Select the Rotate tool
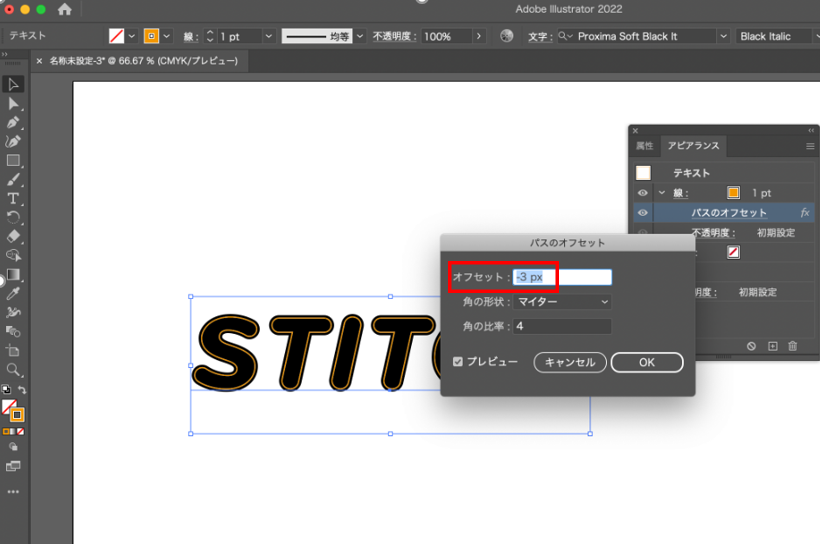 13,217
